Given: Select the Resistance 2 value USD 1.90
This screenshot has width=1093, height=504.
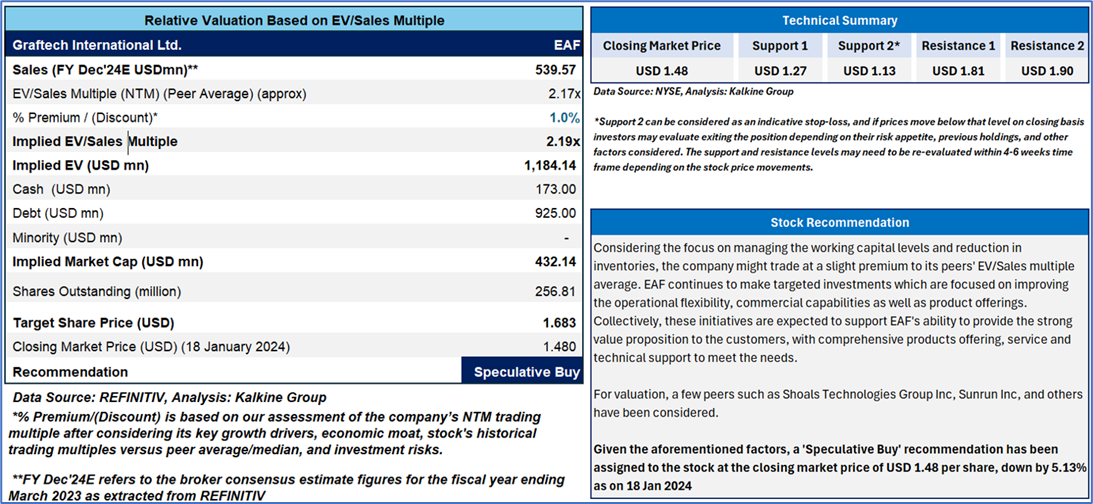Looking at the screenshot, I should pos(1046,70).
